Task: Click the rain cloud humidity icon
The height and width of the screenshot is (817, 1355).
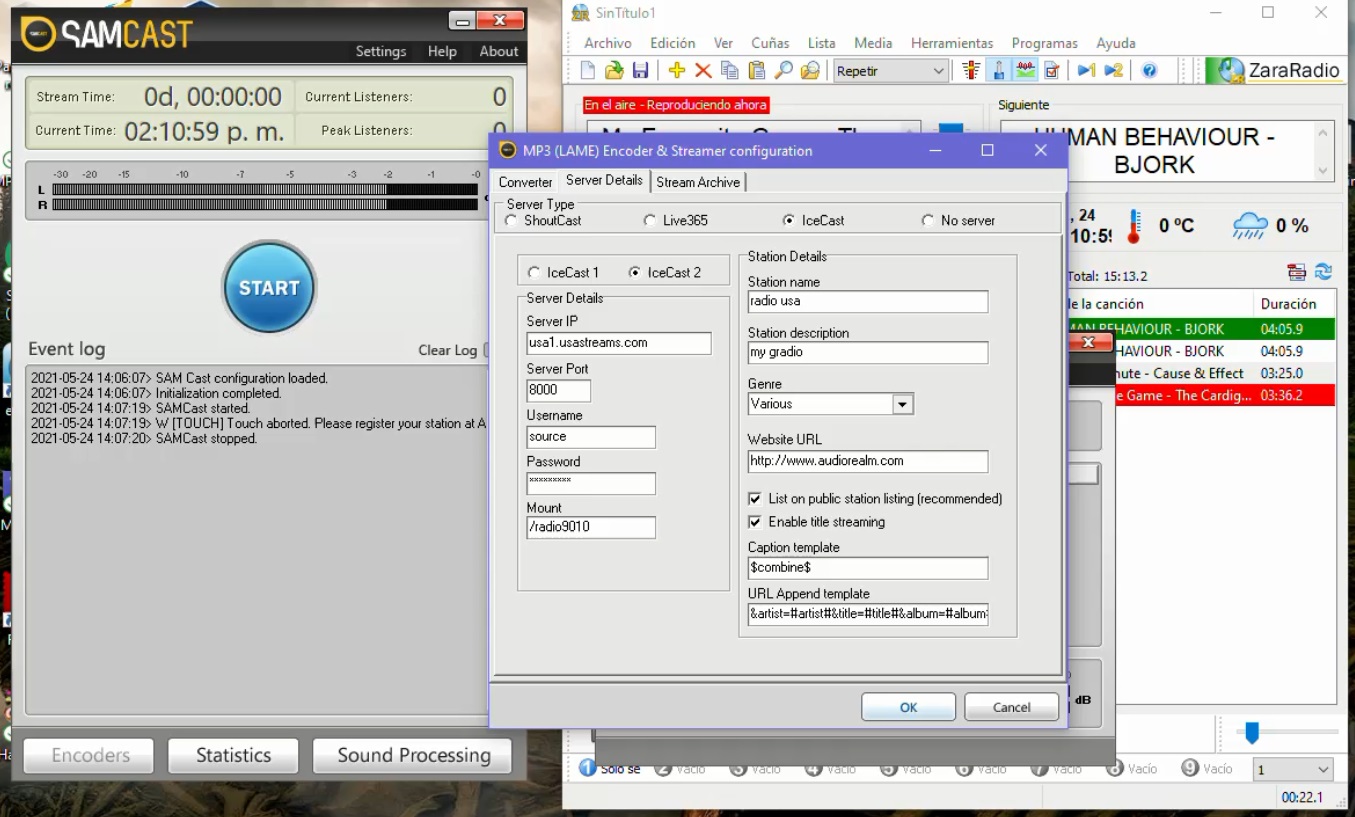Action: click(1250, 226)
